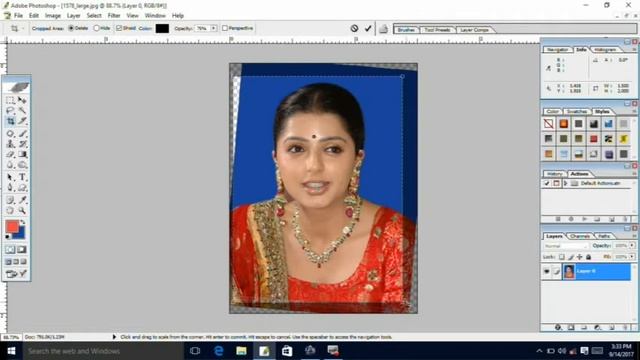Open the Styles panel flyout menu
Viewport: 640px width, 360px height.
(x=634, y=111)
